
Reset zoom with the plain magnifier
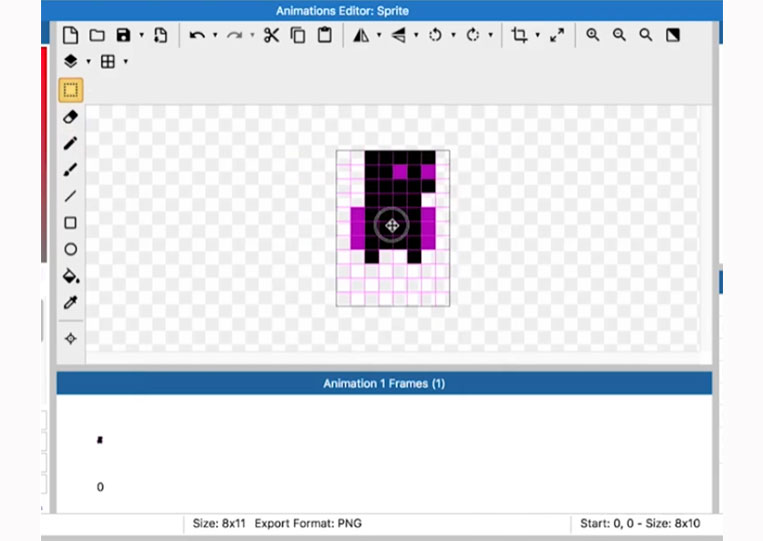(646, 35)
